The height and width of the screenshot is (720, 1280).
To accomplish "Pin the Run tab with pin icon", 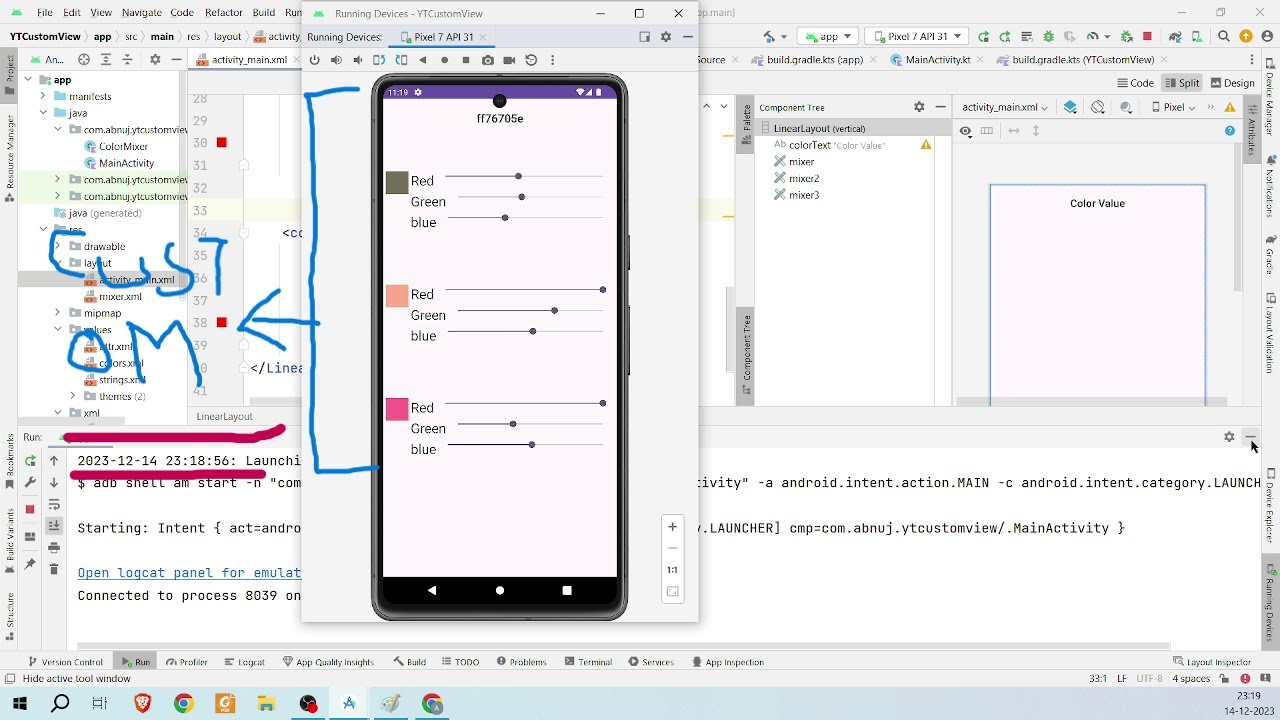I will (x=30, y=565).
